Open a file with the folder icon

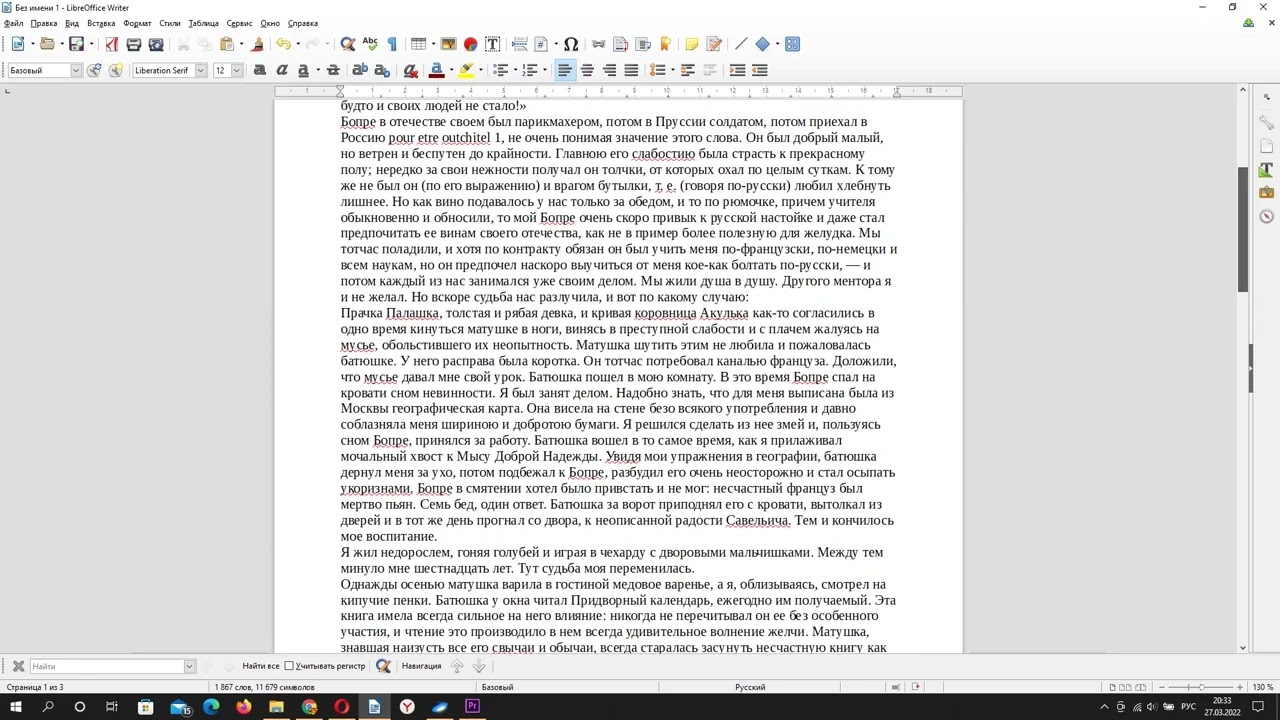click(x=47, y=44)
